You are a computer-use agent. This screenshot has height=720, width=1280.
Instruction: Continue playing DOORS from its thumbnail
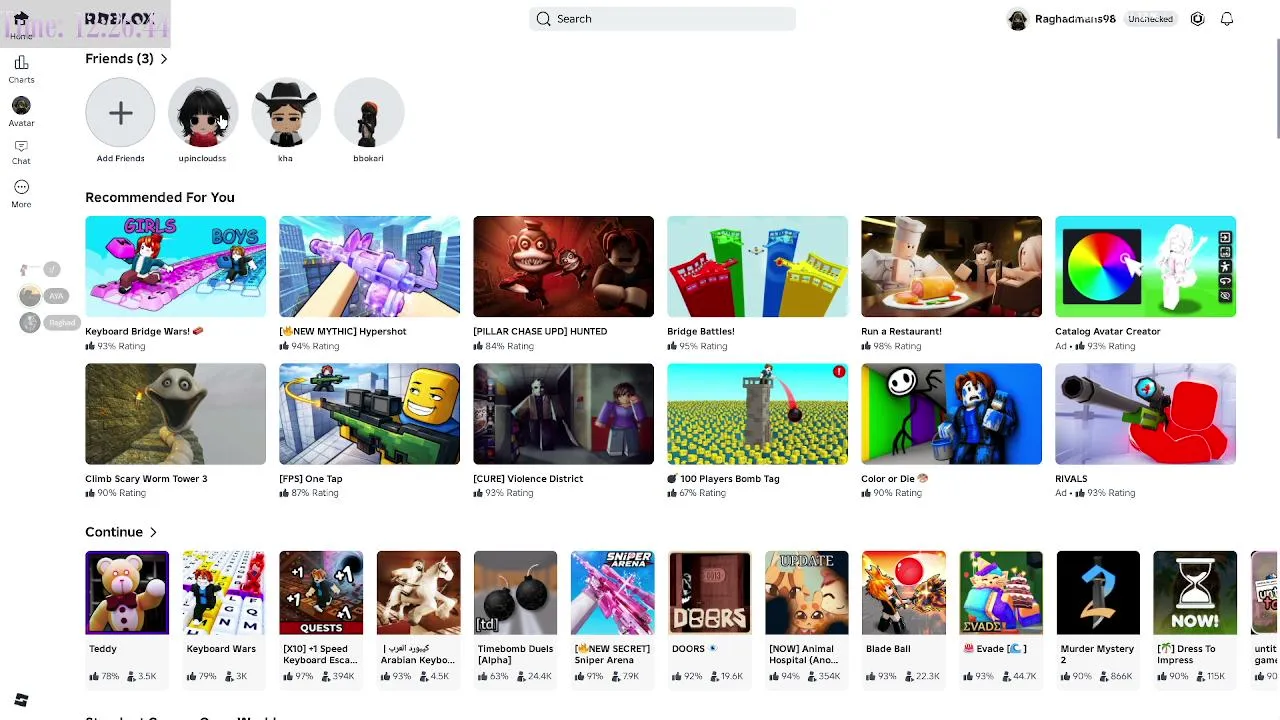pos(709,593)
